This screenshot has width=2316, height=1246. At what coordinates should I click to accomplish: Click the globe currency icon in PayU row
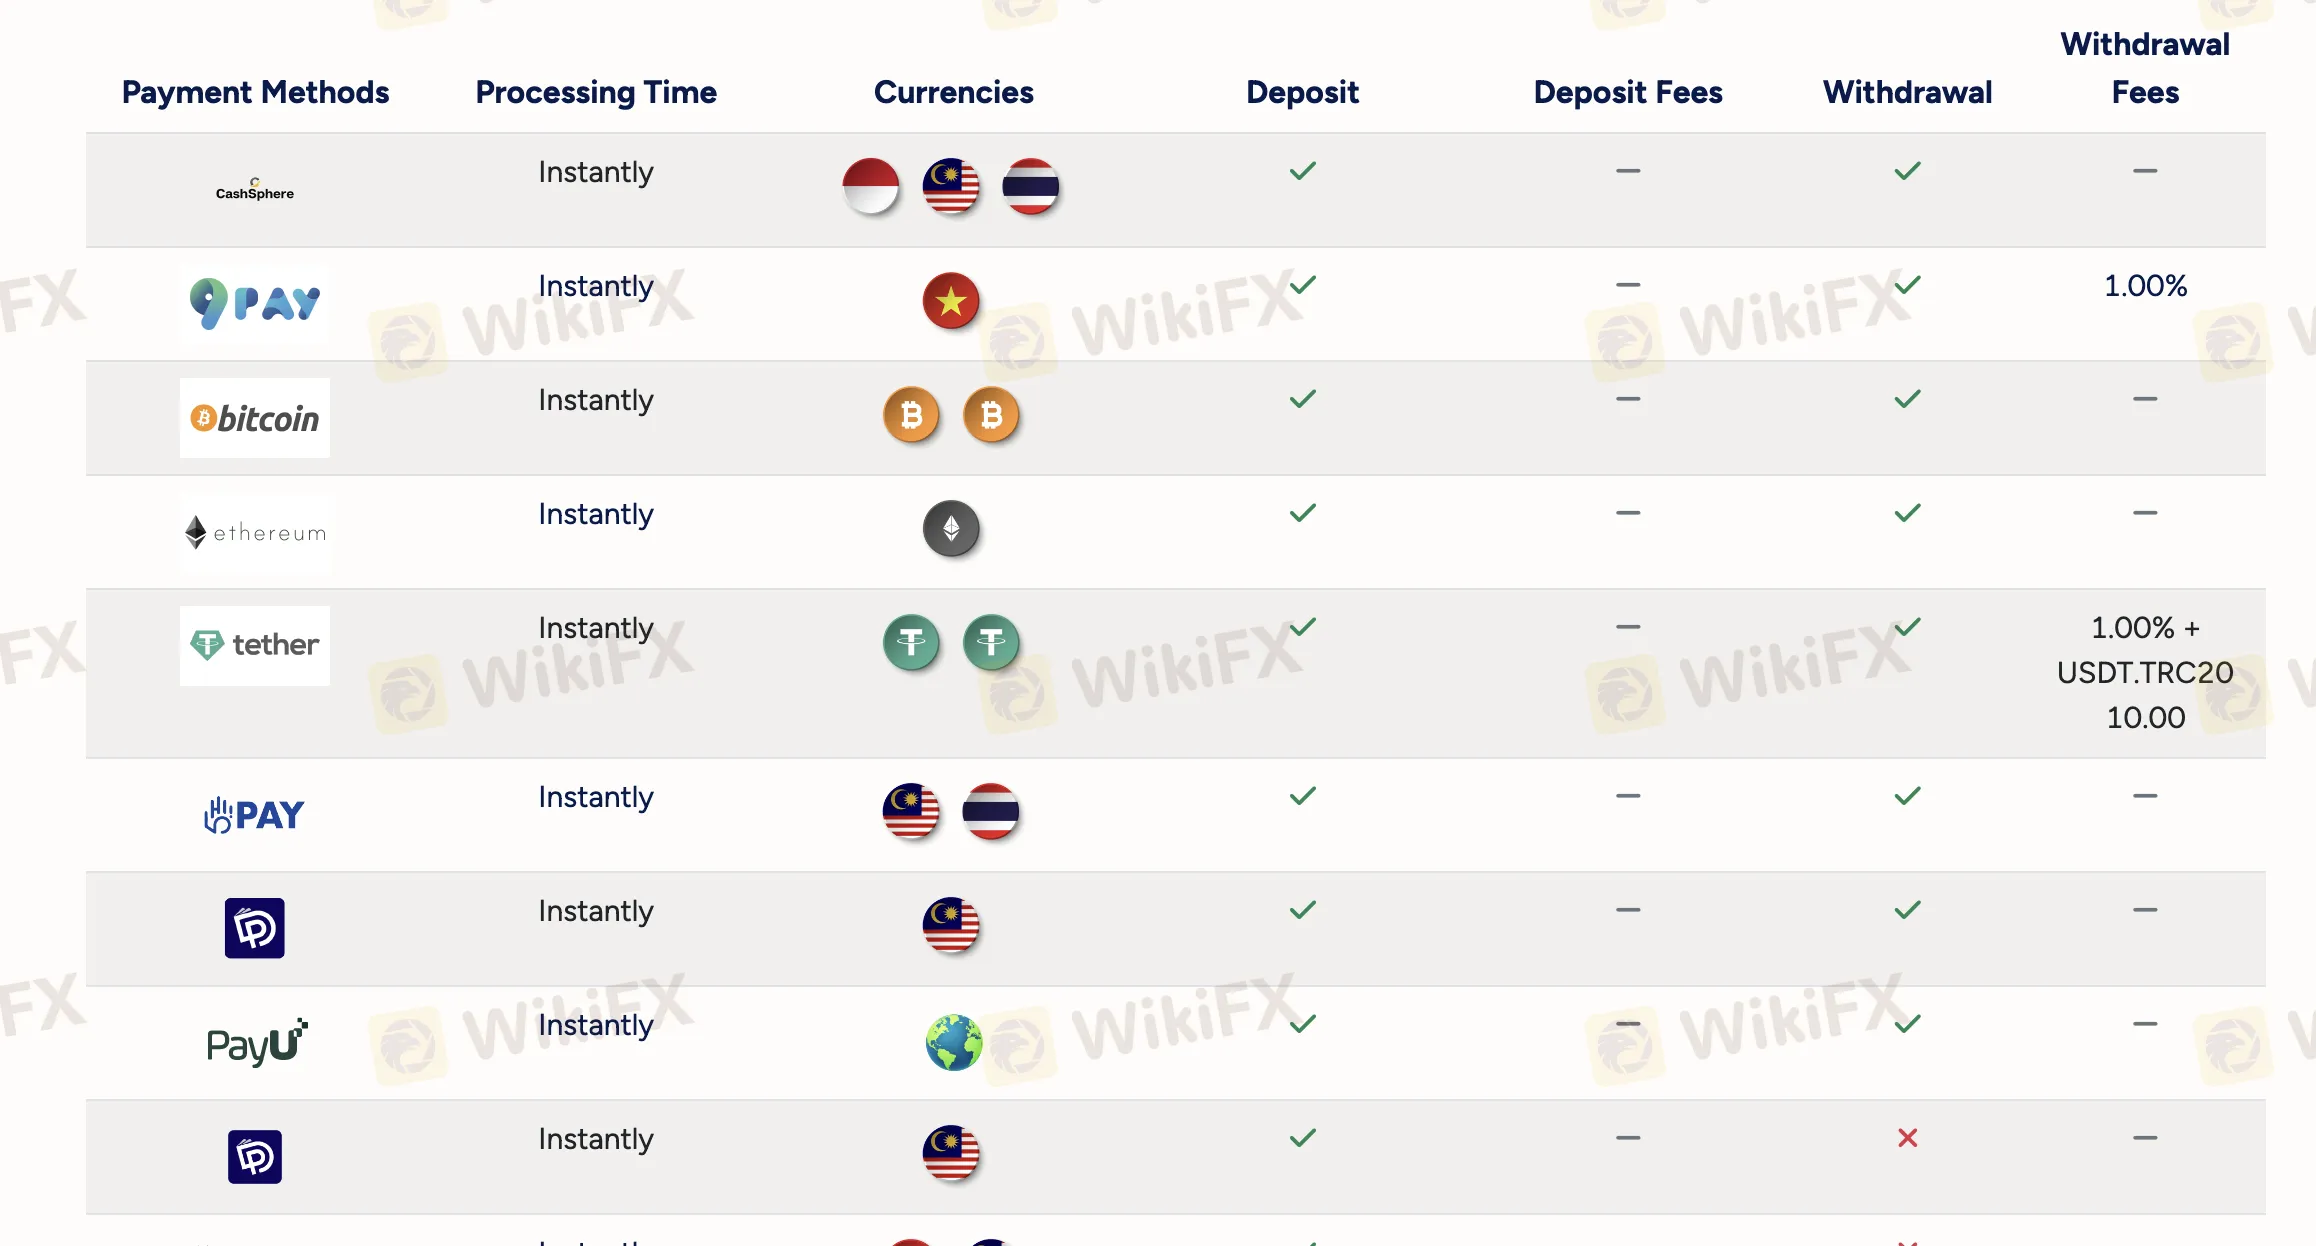coord(953,1042)
